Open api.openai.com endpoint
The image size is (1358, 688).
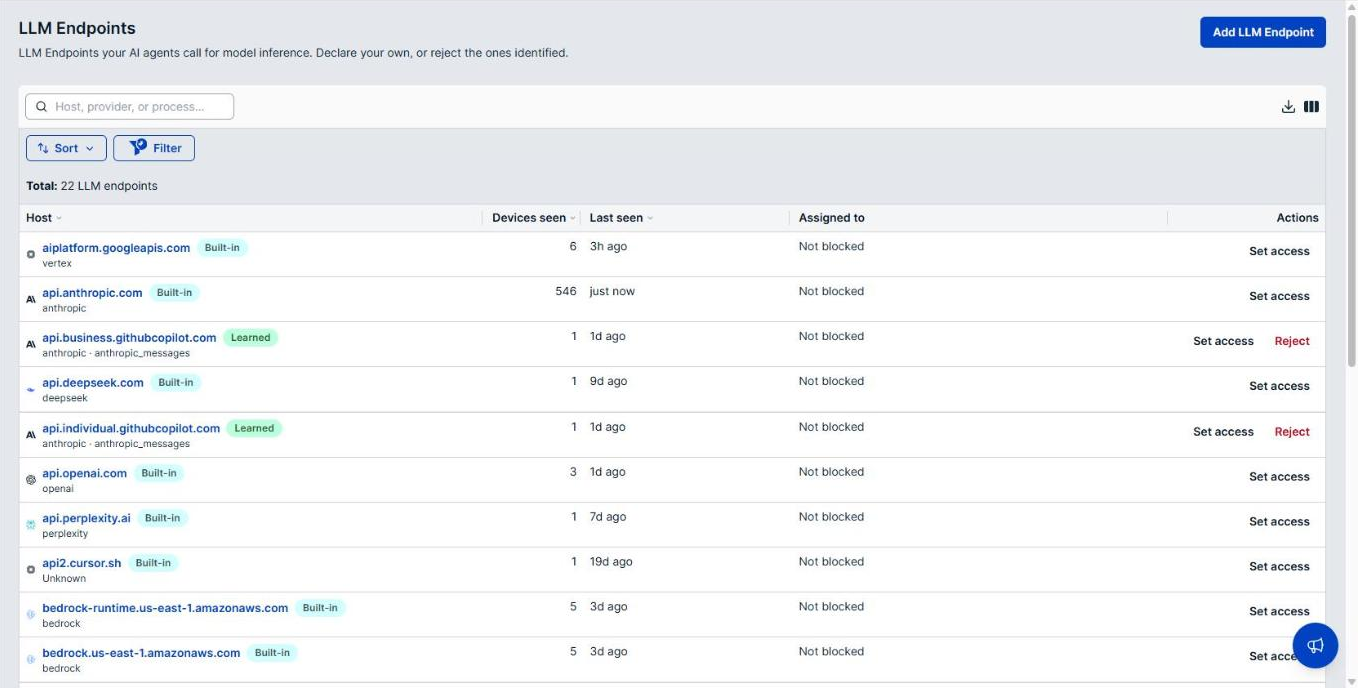click(x=85, y=473)
